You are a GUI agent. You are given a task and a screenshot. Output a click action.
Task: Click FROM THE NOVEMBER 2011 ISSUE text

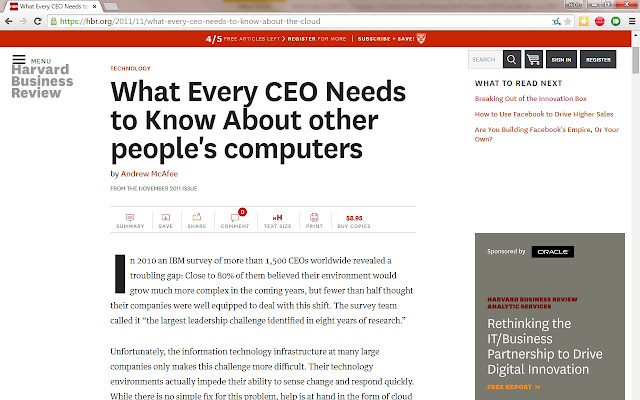tap(153, 189)
